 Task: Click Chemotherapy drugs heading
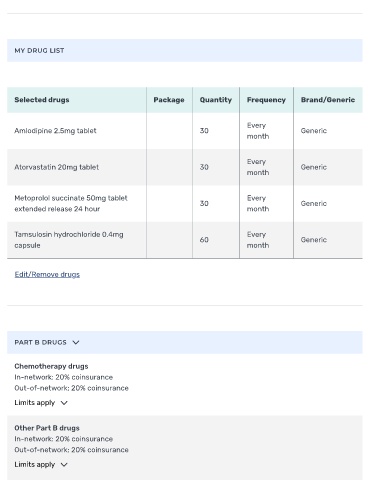coord(51,366)
